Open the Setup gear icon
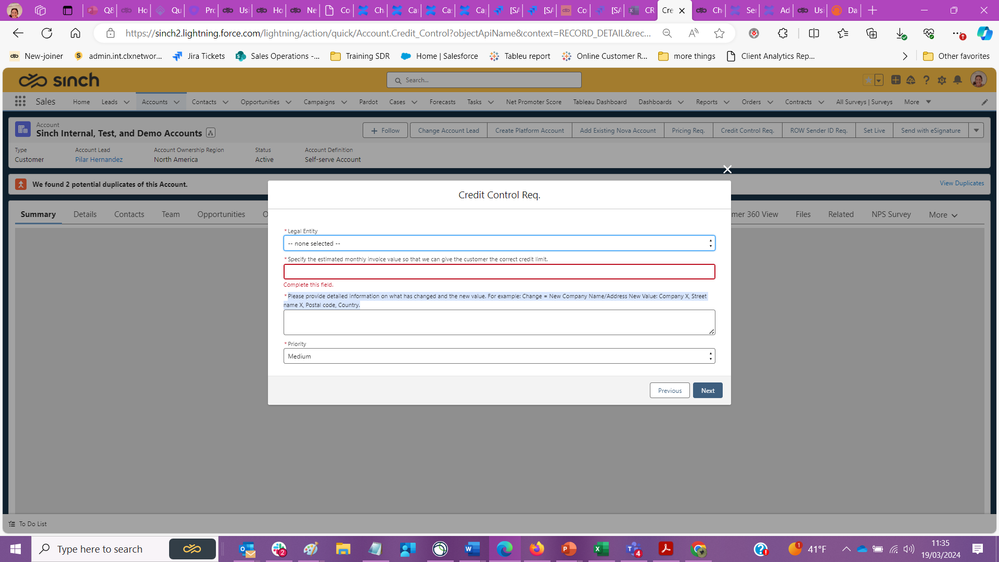 [942, 80]
